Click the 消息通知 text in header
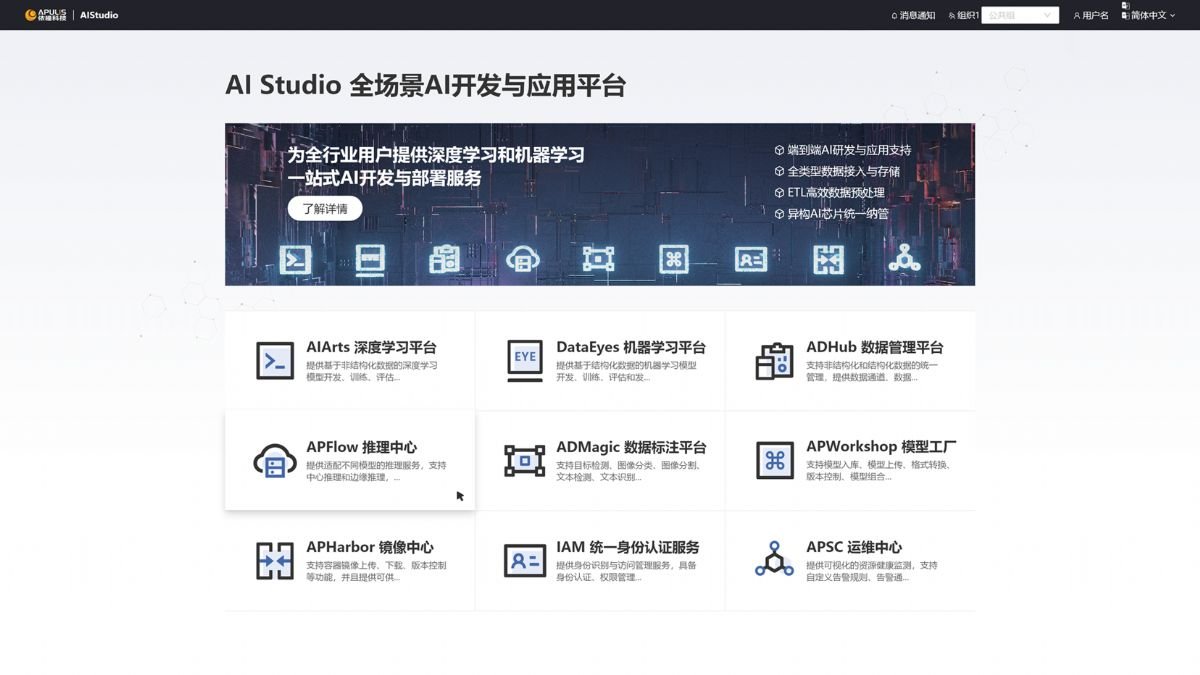1200x675 pixels. (x=918, y=15)
